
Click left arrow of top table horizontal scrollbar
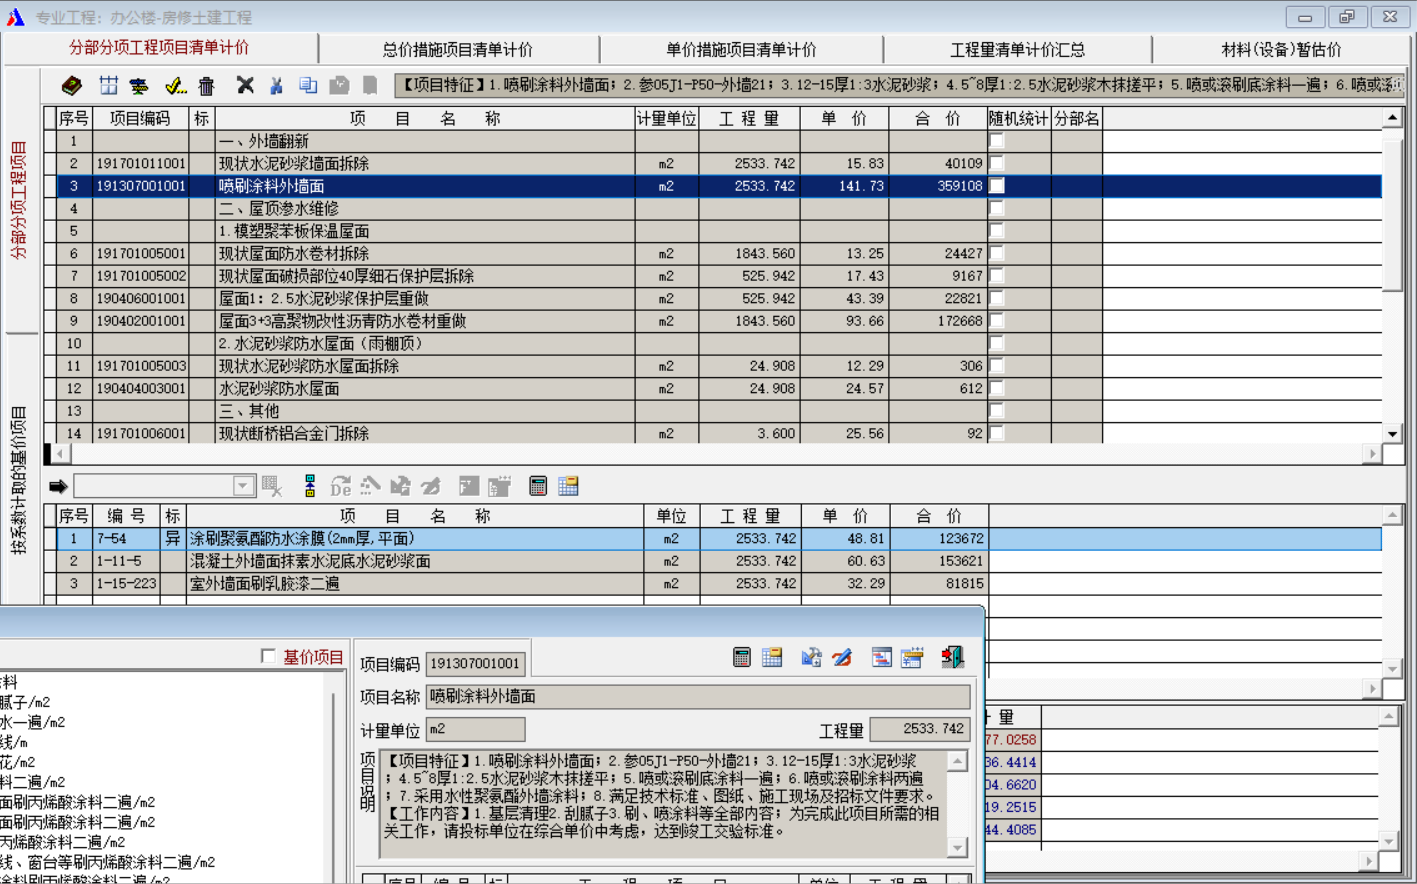click(59, 454)
